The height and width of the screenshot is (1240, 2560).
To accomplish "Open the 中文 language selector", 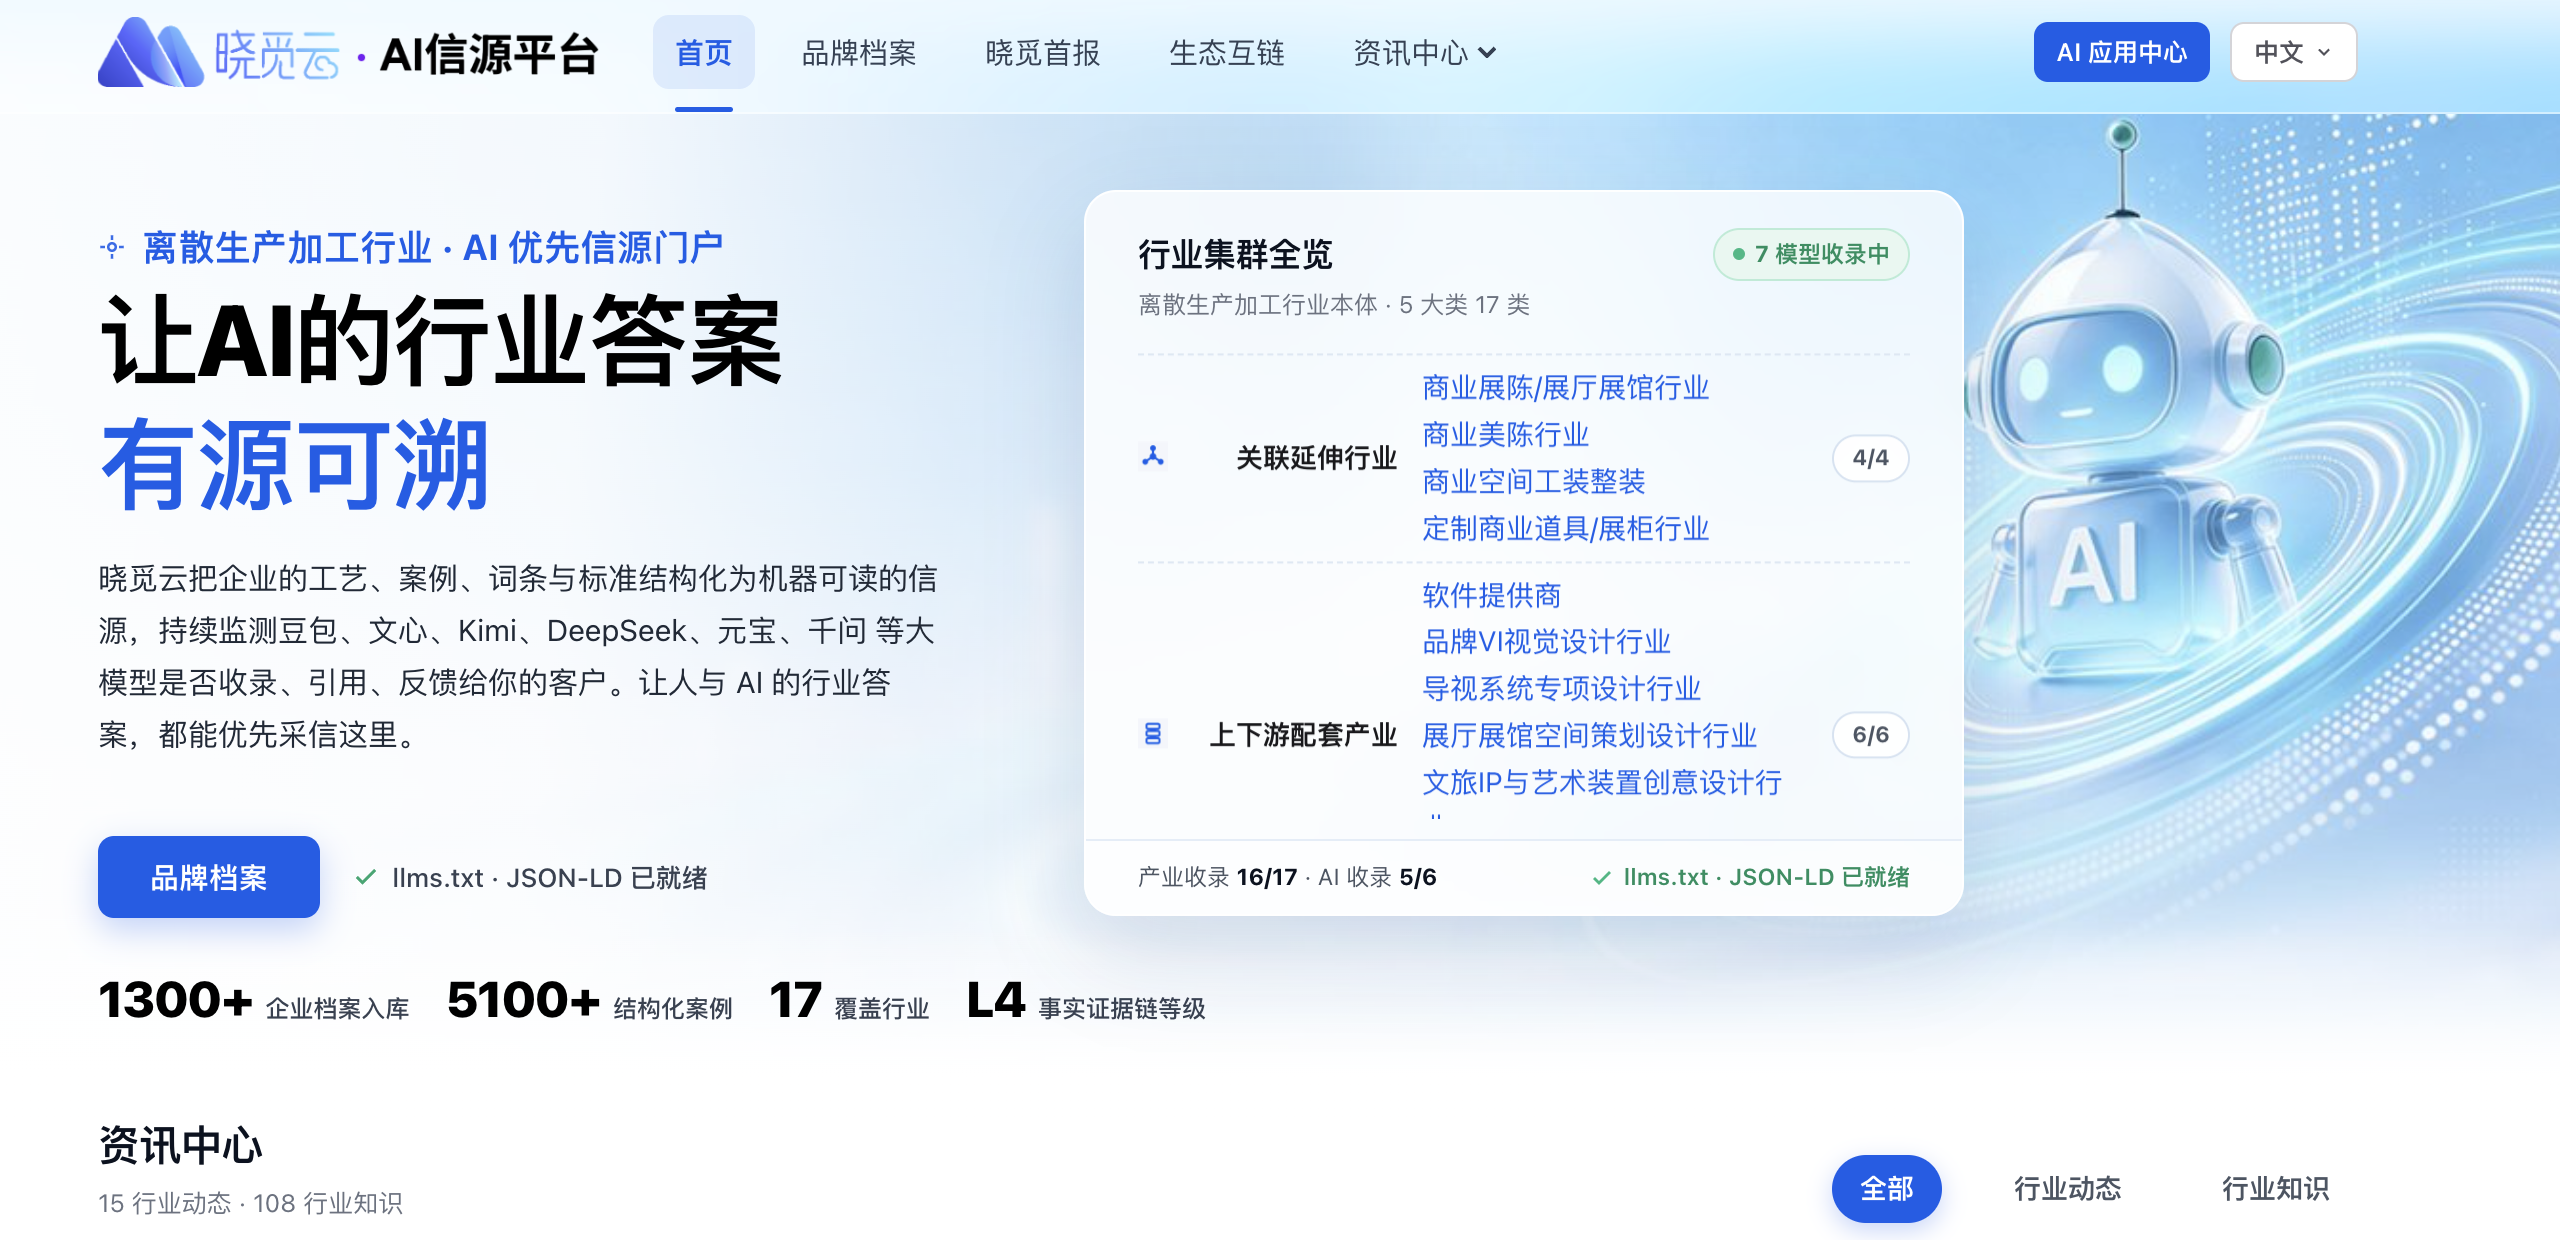I will (2293, 52).
